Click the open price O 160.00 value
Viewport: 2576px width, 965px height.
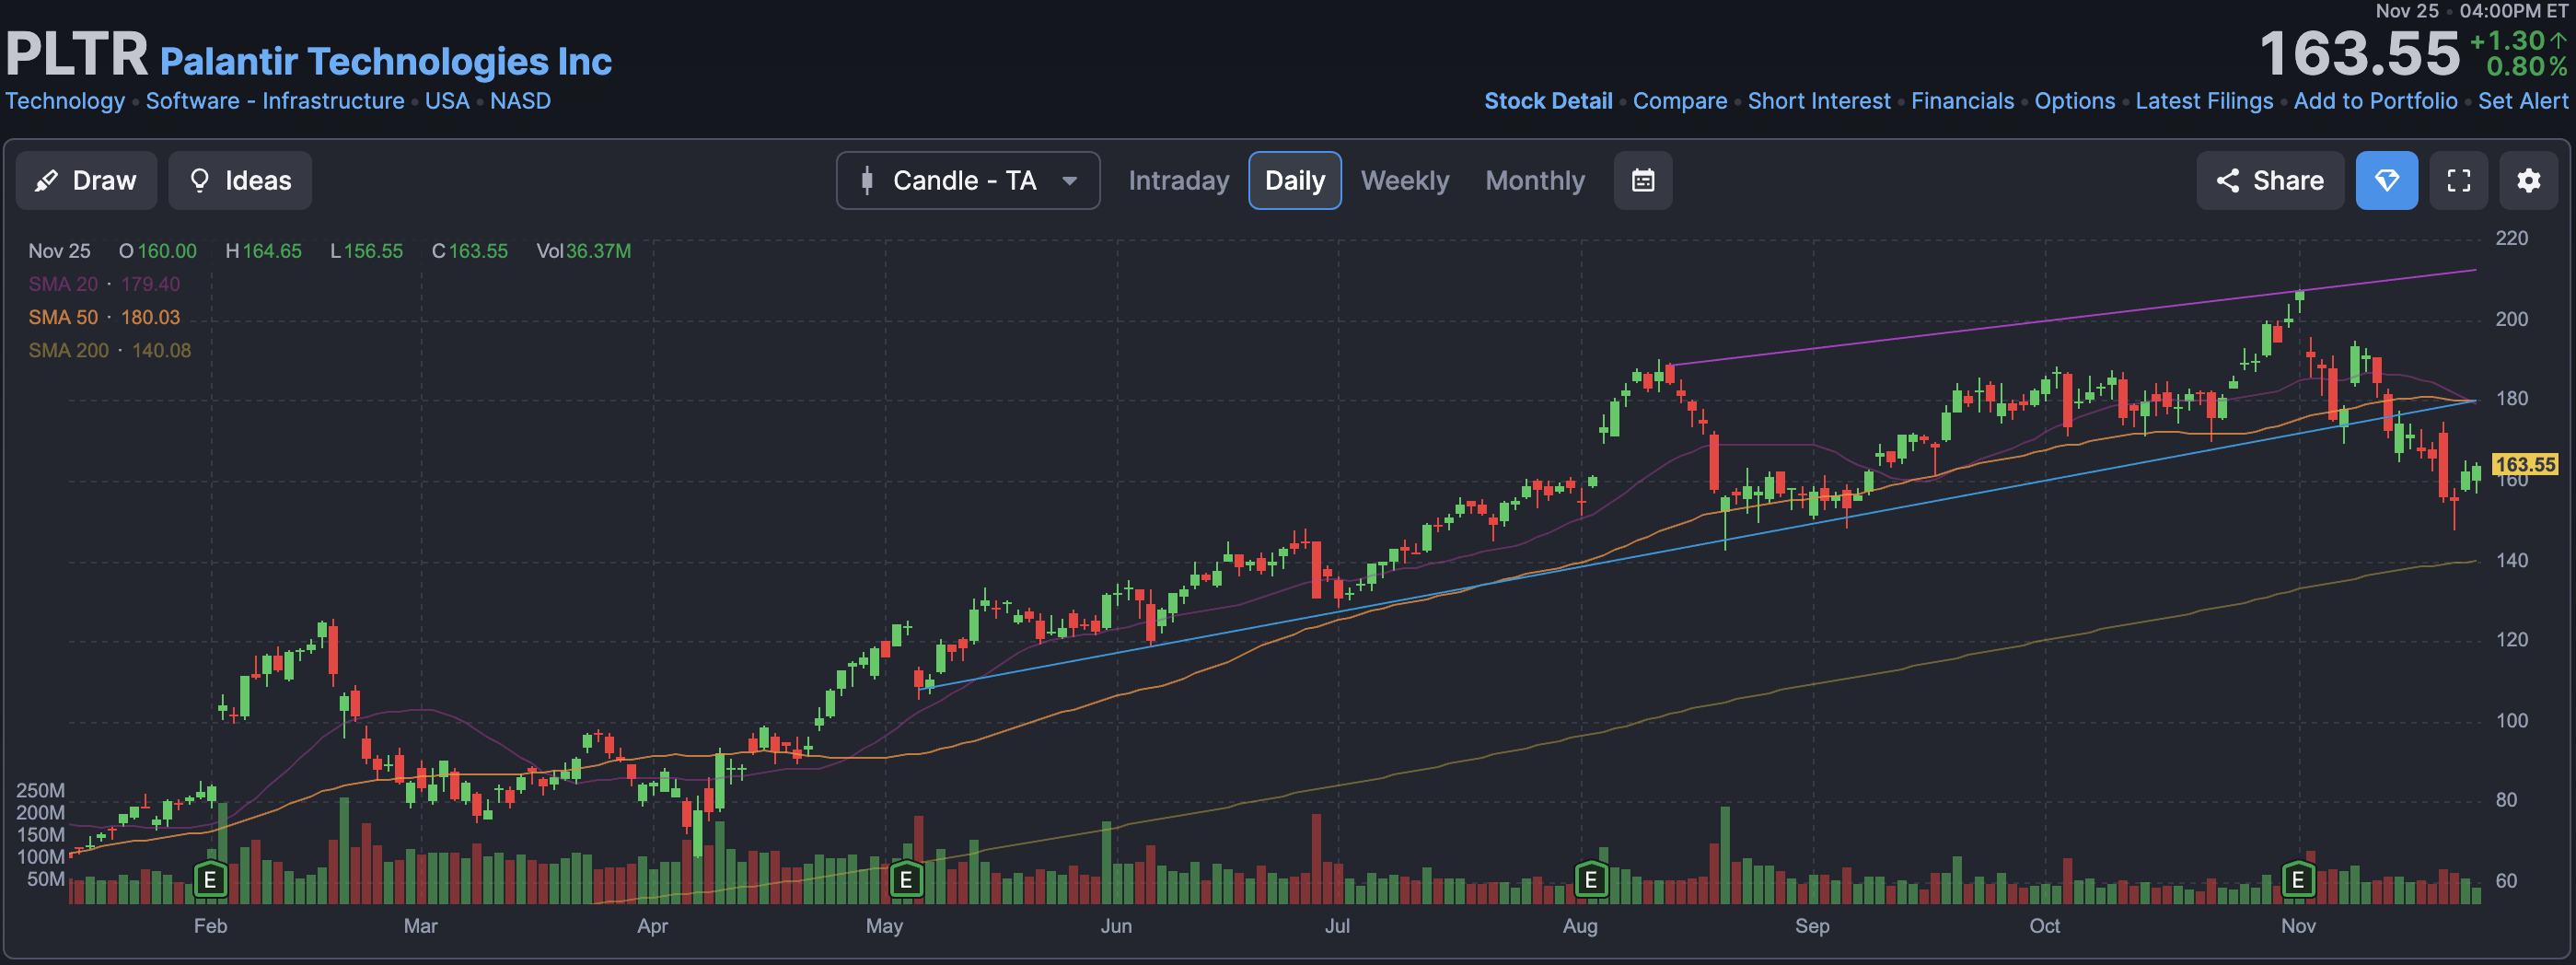[x=157, y=251]
